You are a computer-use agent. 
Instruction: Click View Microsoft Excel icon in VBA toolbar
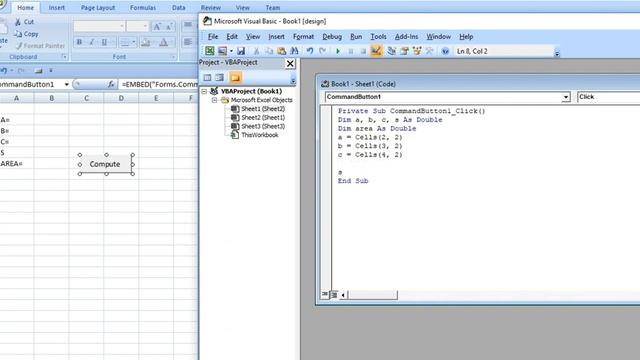(x=209, y=51)
